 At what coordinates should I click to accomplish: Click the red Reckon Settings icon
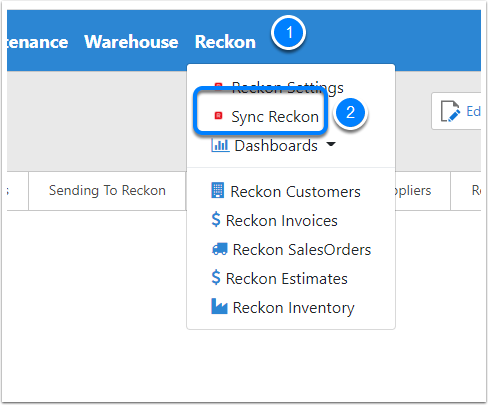[x=218, y=85]
